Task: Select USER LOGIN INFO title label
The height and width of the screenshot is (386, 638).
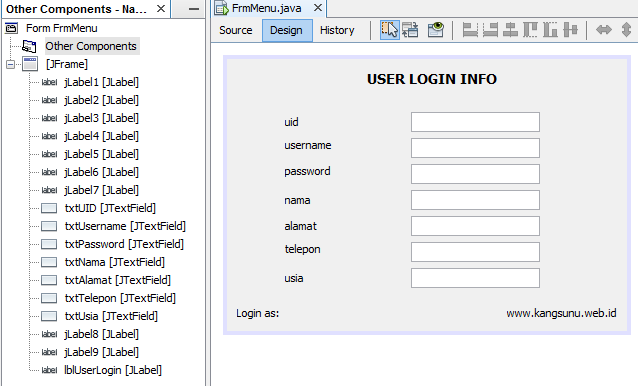Action: [x=432, y=79]
